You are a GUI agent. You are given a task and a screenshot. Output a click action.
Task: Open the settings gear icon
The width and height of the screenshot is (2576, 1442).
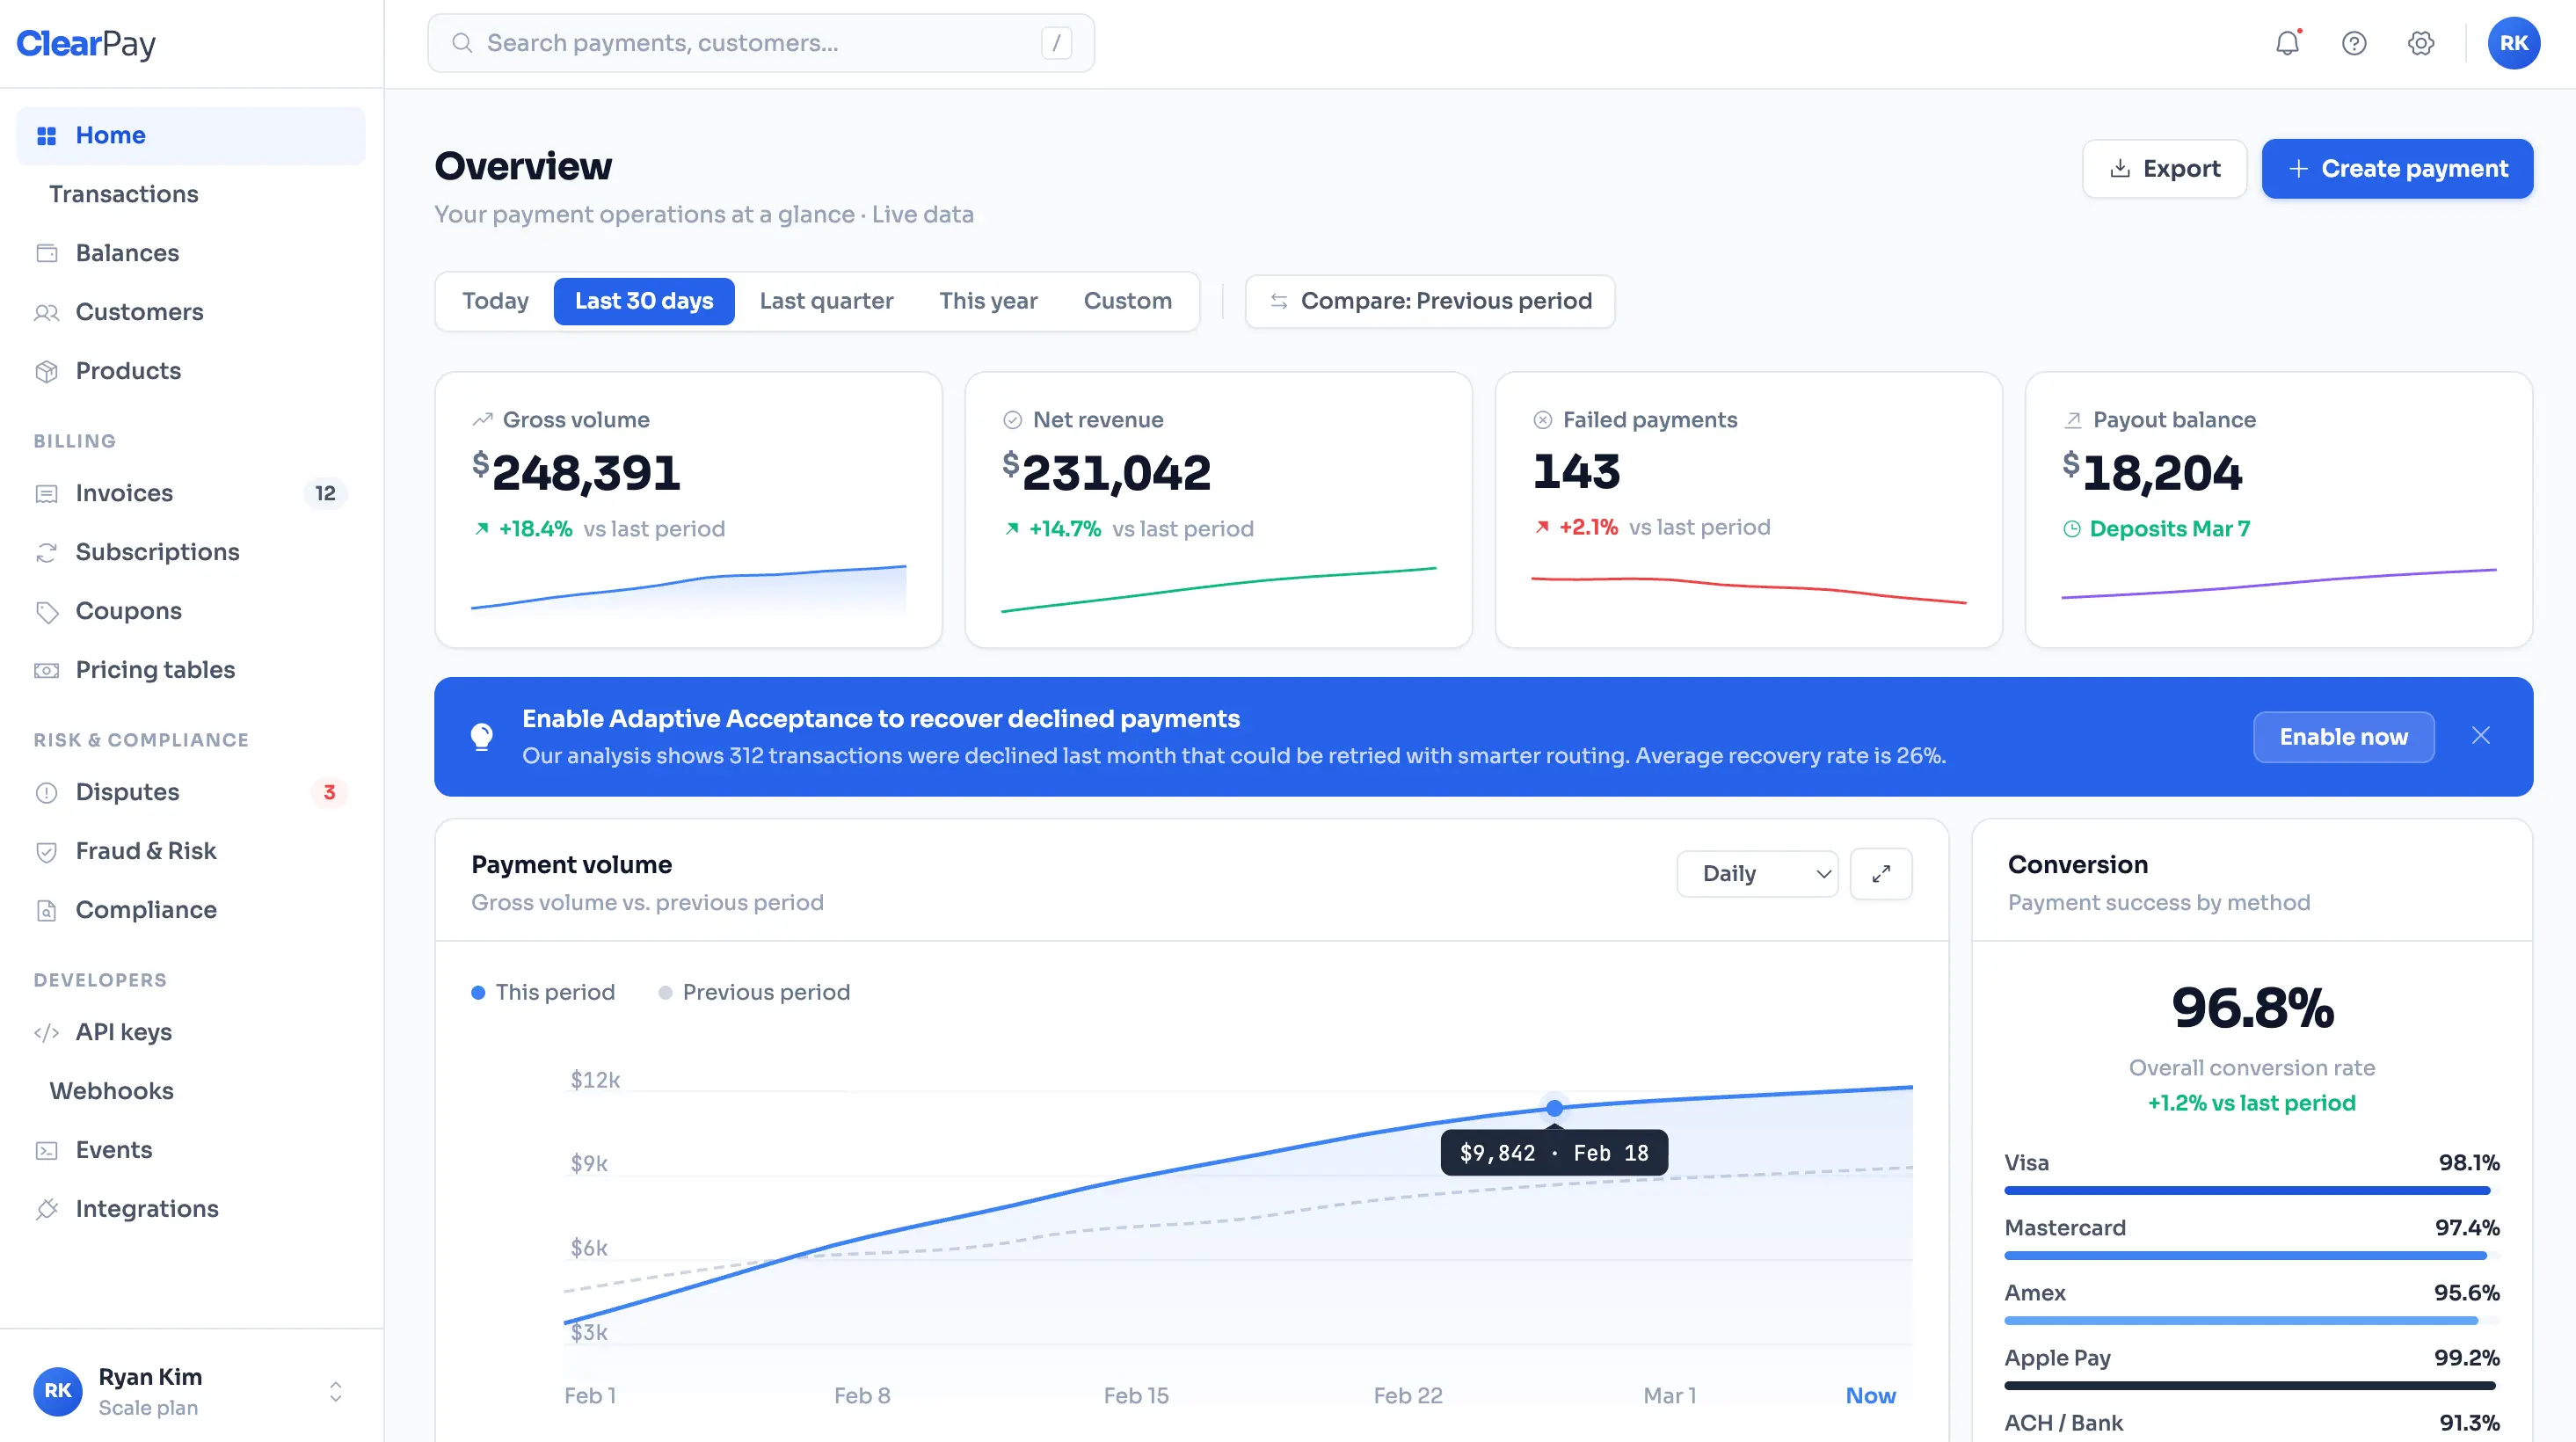click(2420, 43)
